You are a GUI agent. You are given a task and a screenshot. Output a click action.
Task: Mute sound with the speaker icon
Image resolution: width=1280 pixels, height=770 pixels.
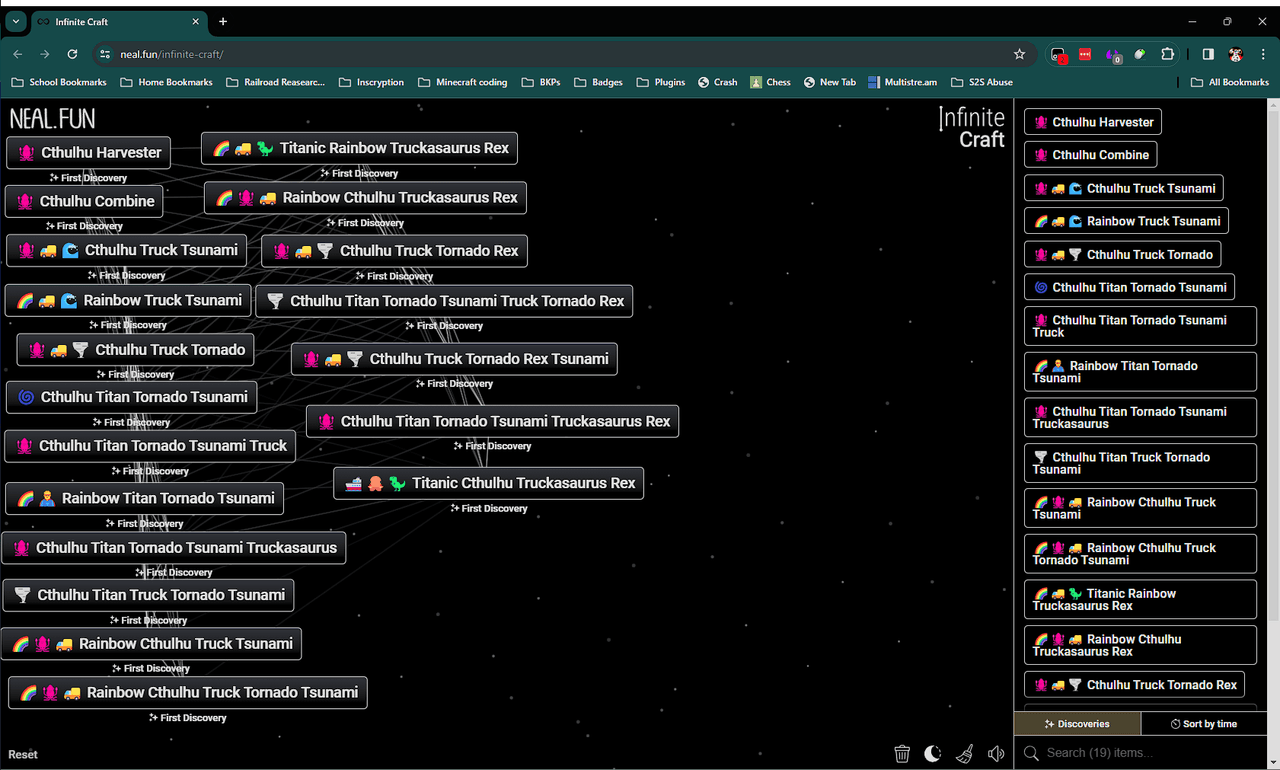996,754
